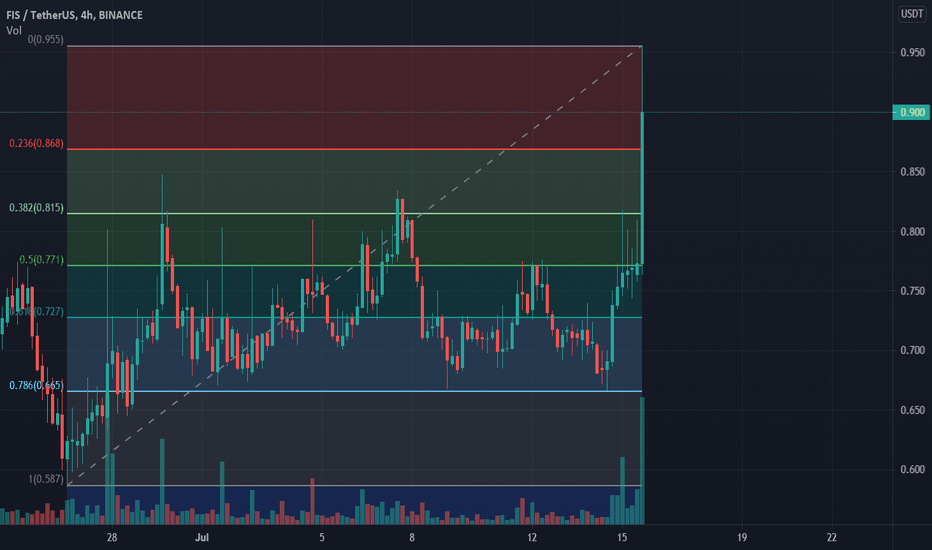932x550 pixels.
Task: Click the USDT currency button
Action: [911, 14]
